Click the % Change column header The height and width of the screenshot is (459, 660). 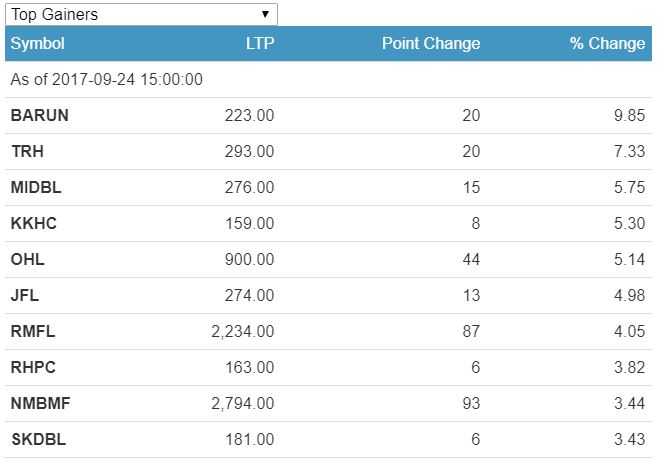pyautogui.click(x=607, y=44)
